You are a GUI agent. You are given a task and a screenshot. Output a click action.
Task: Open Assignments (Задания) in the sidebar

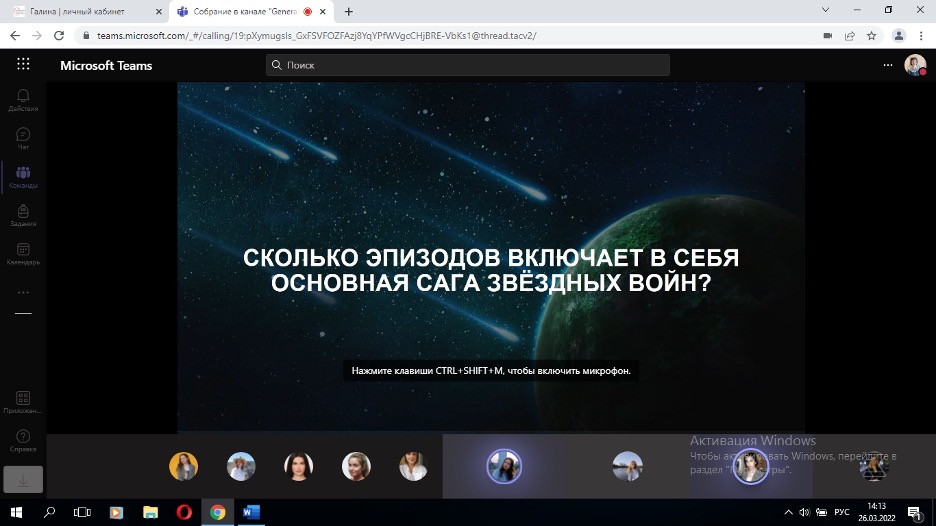click(23, 215)
